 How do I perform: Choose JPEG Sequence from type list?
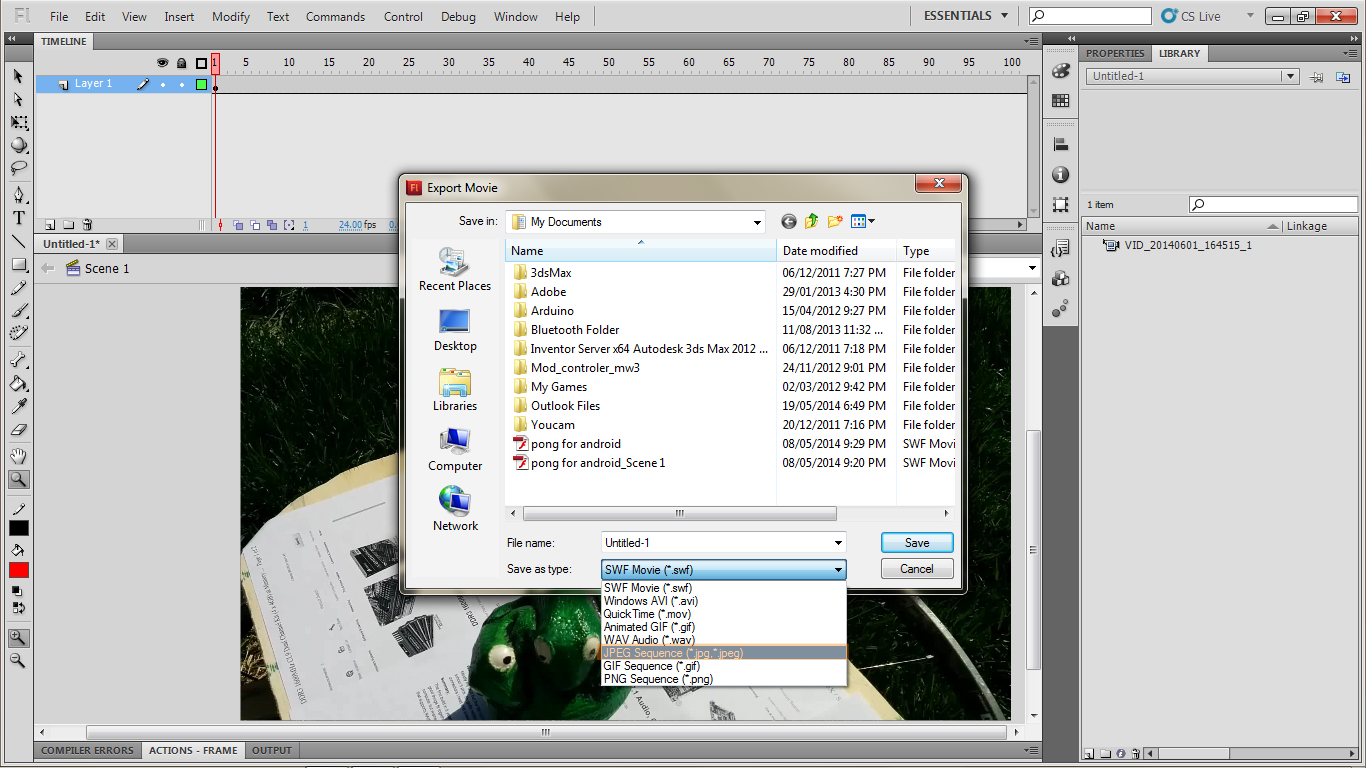pos(724,653)
